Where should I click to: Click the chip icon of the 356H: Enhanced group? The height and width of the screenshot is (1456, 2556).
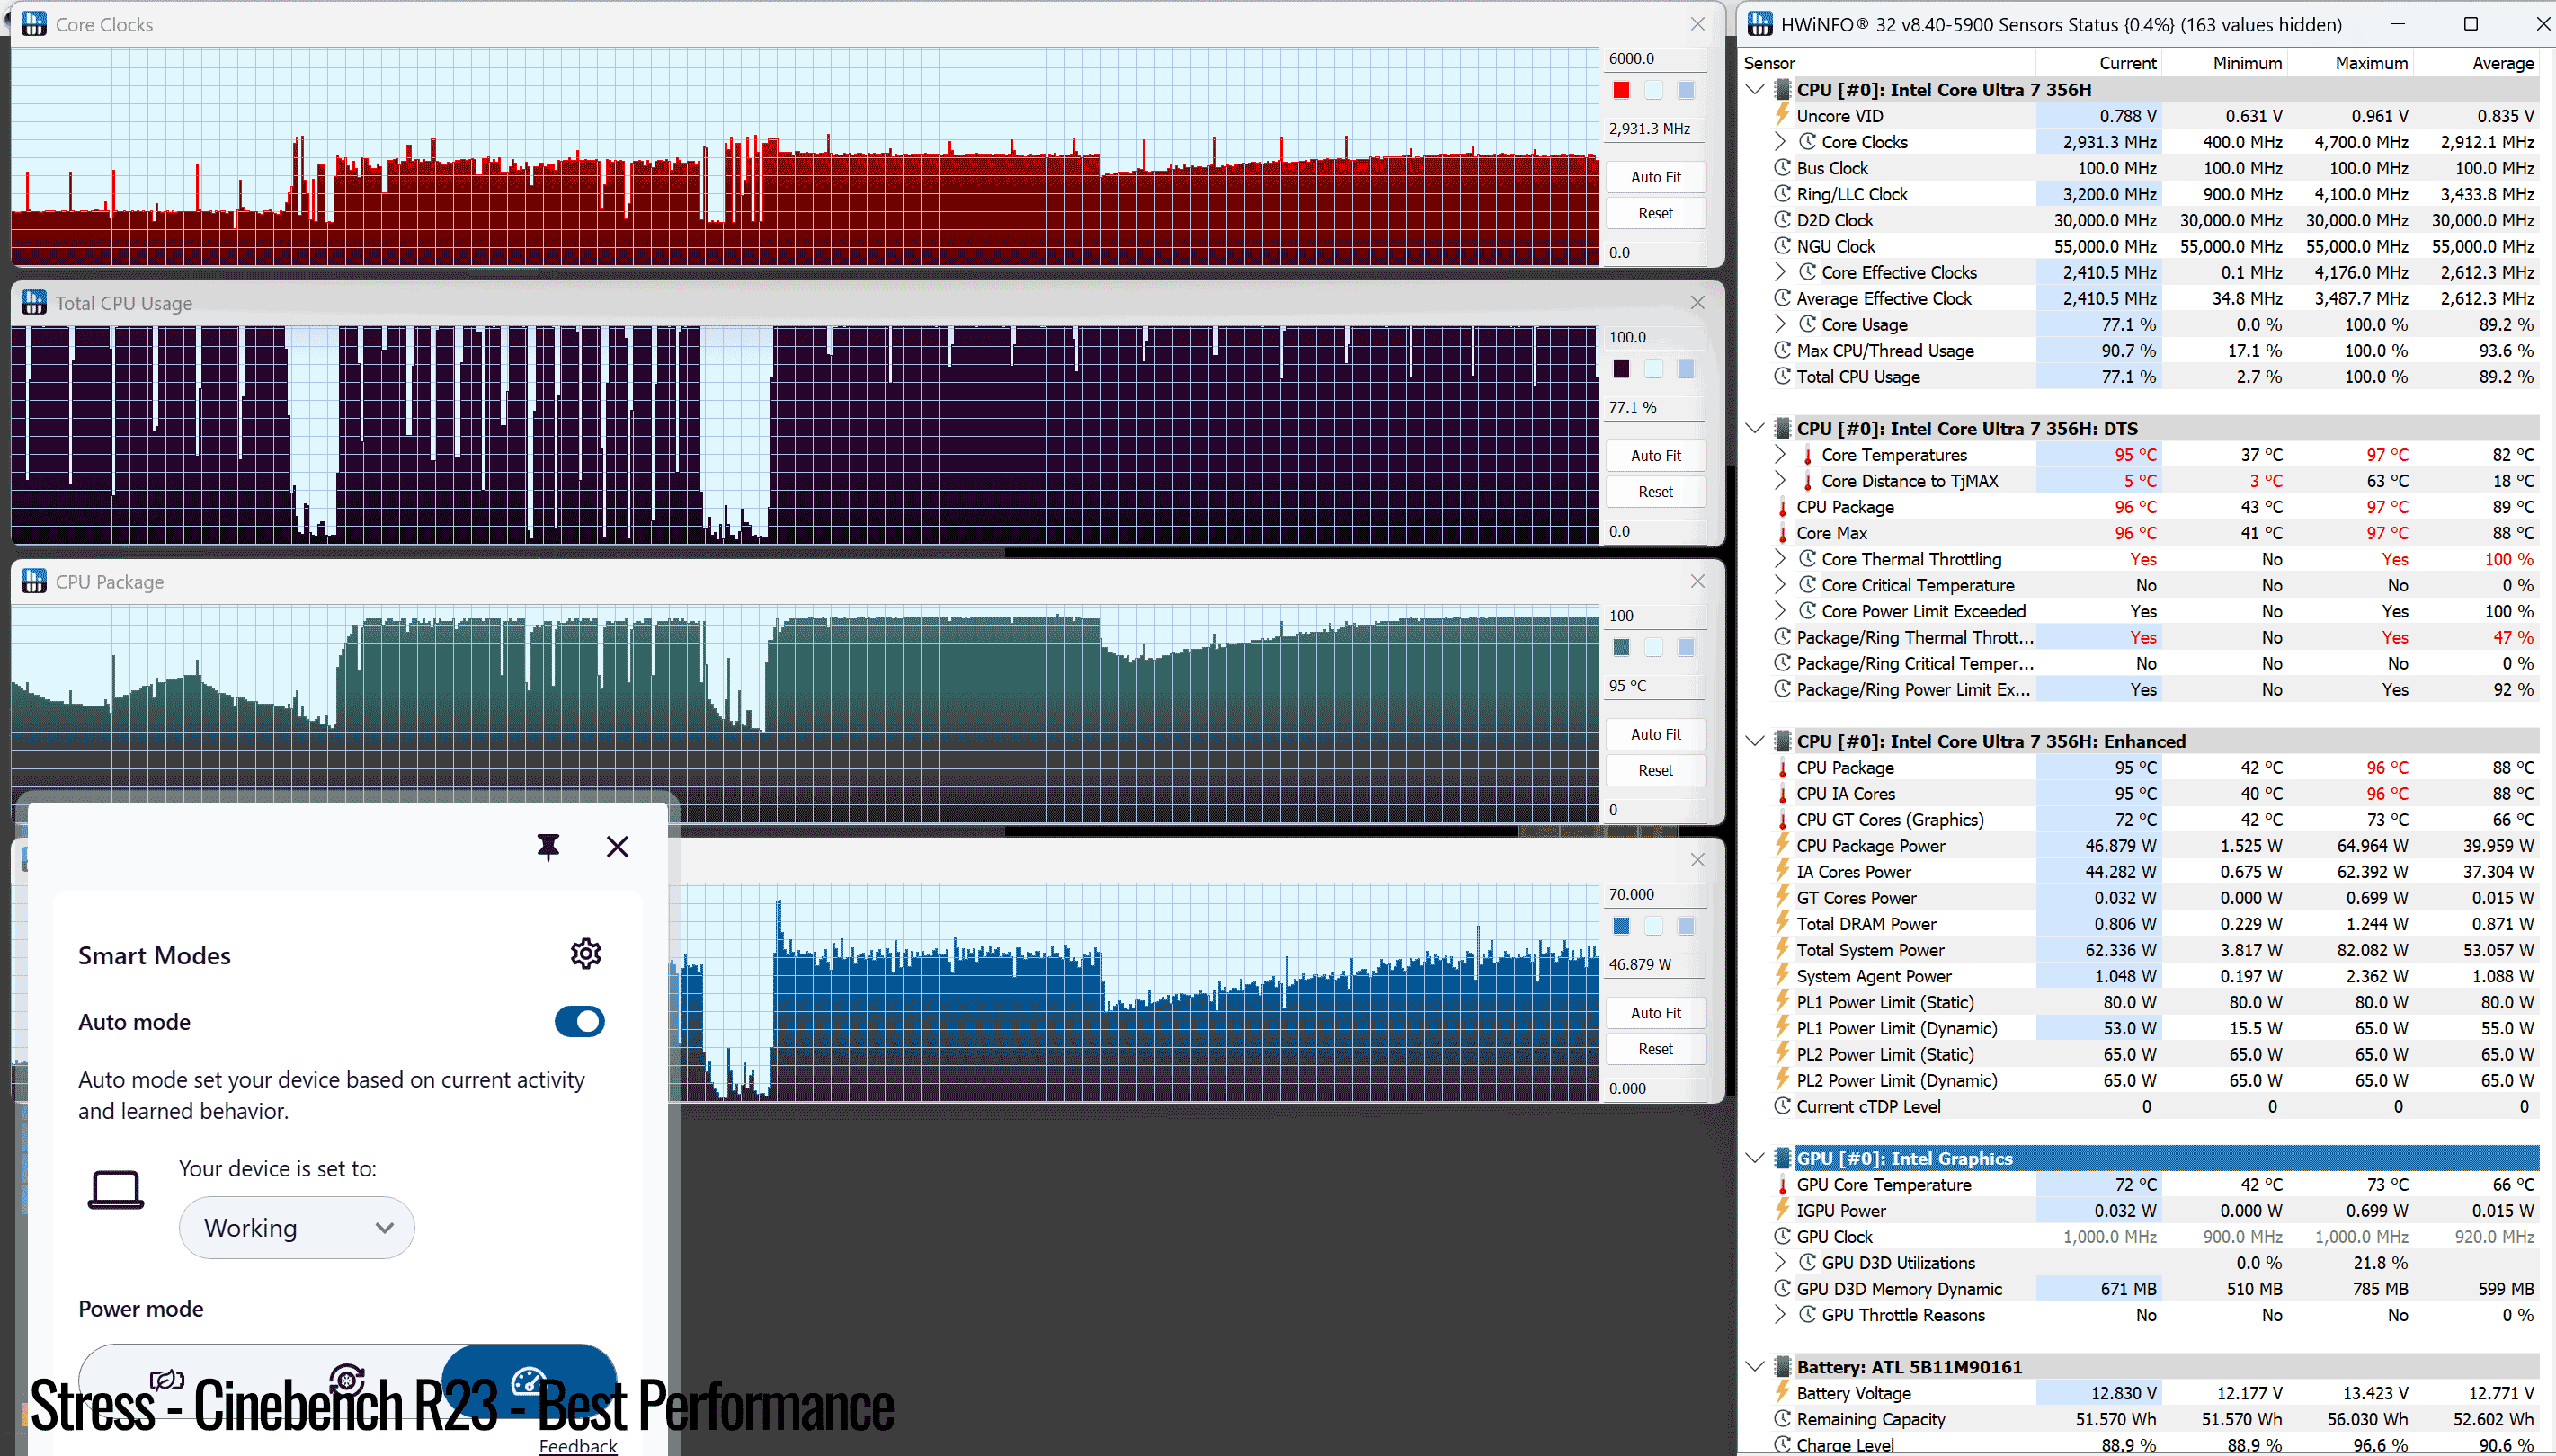1782,741
